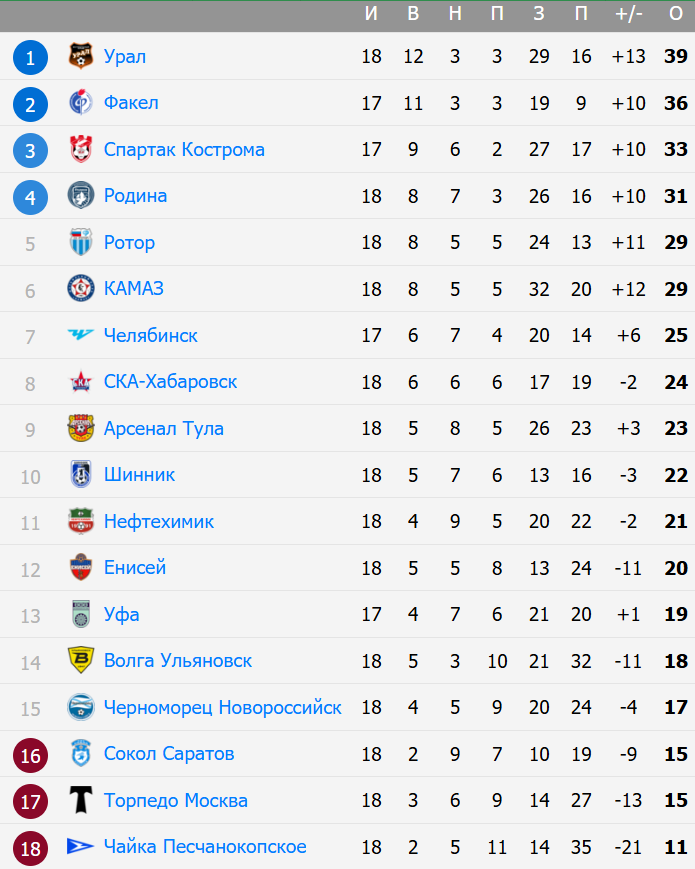Viewport: 695px width, 869px height.
Task: Click the +/- goal difference header
Action: click(x=629, y=14)
